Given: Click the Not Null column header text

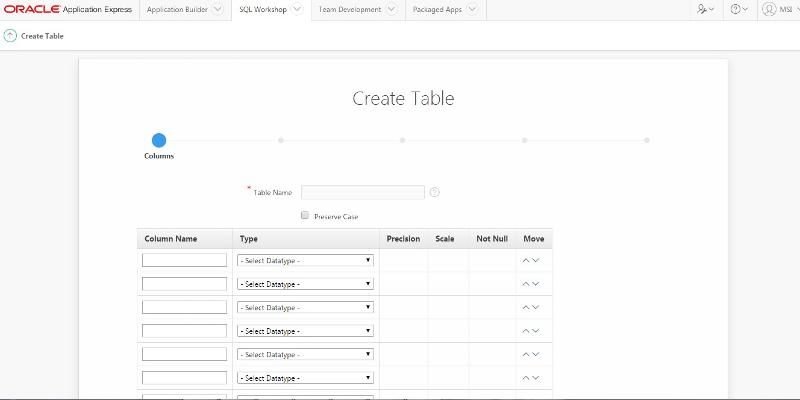Looking at the screenshot, I should (492, 239).
